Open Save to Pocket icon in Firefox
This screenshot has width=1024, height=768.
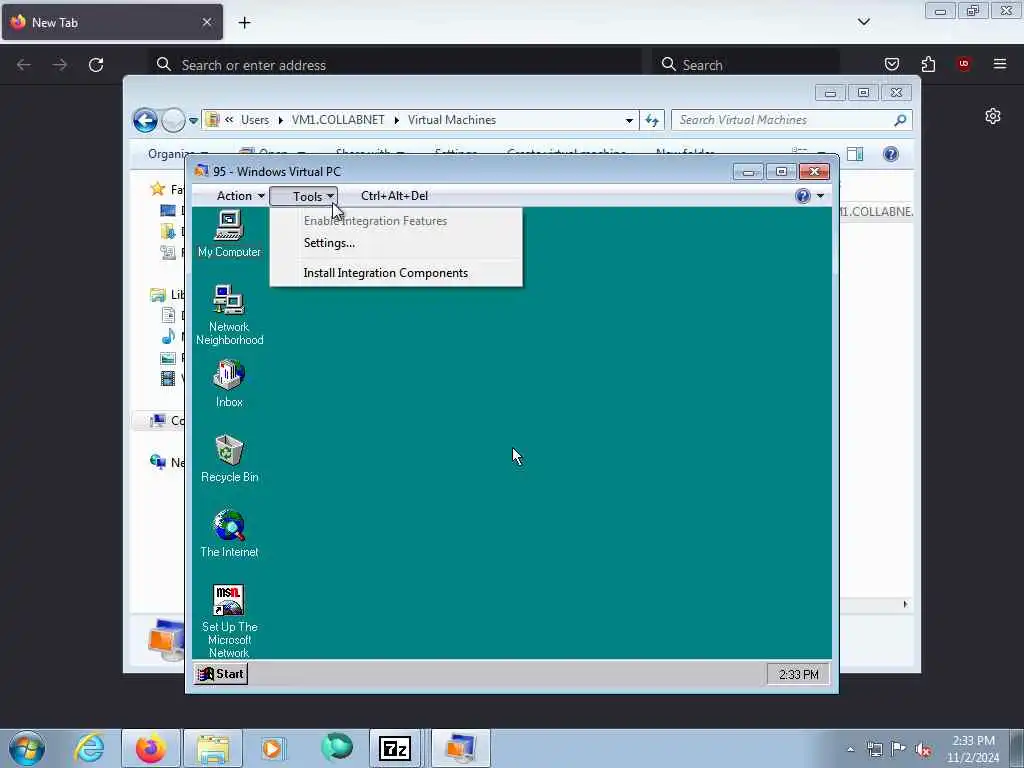892,64
